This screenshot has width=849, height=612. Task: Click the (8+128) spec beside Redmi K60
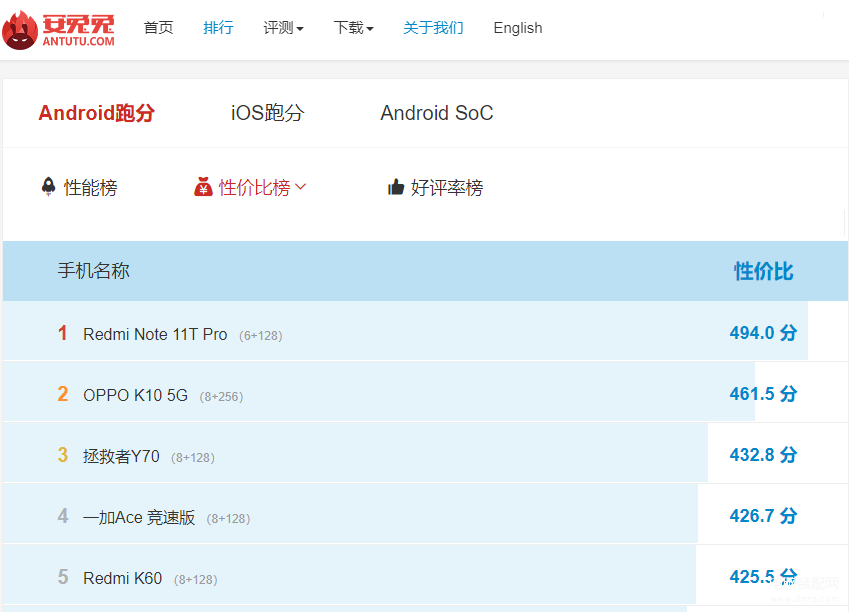[x=195, y=580]
